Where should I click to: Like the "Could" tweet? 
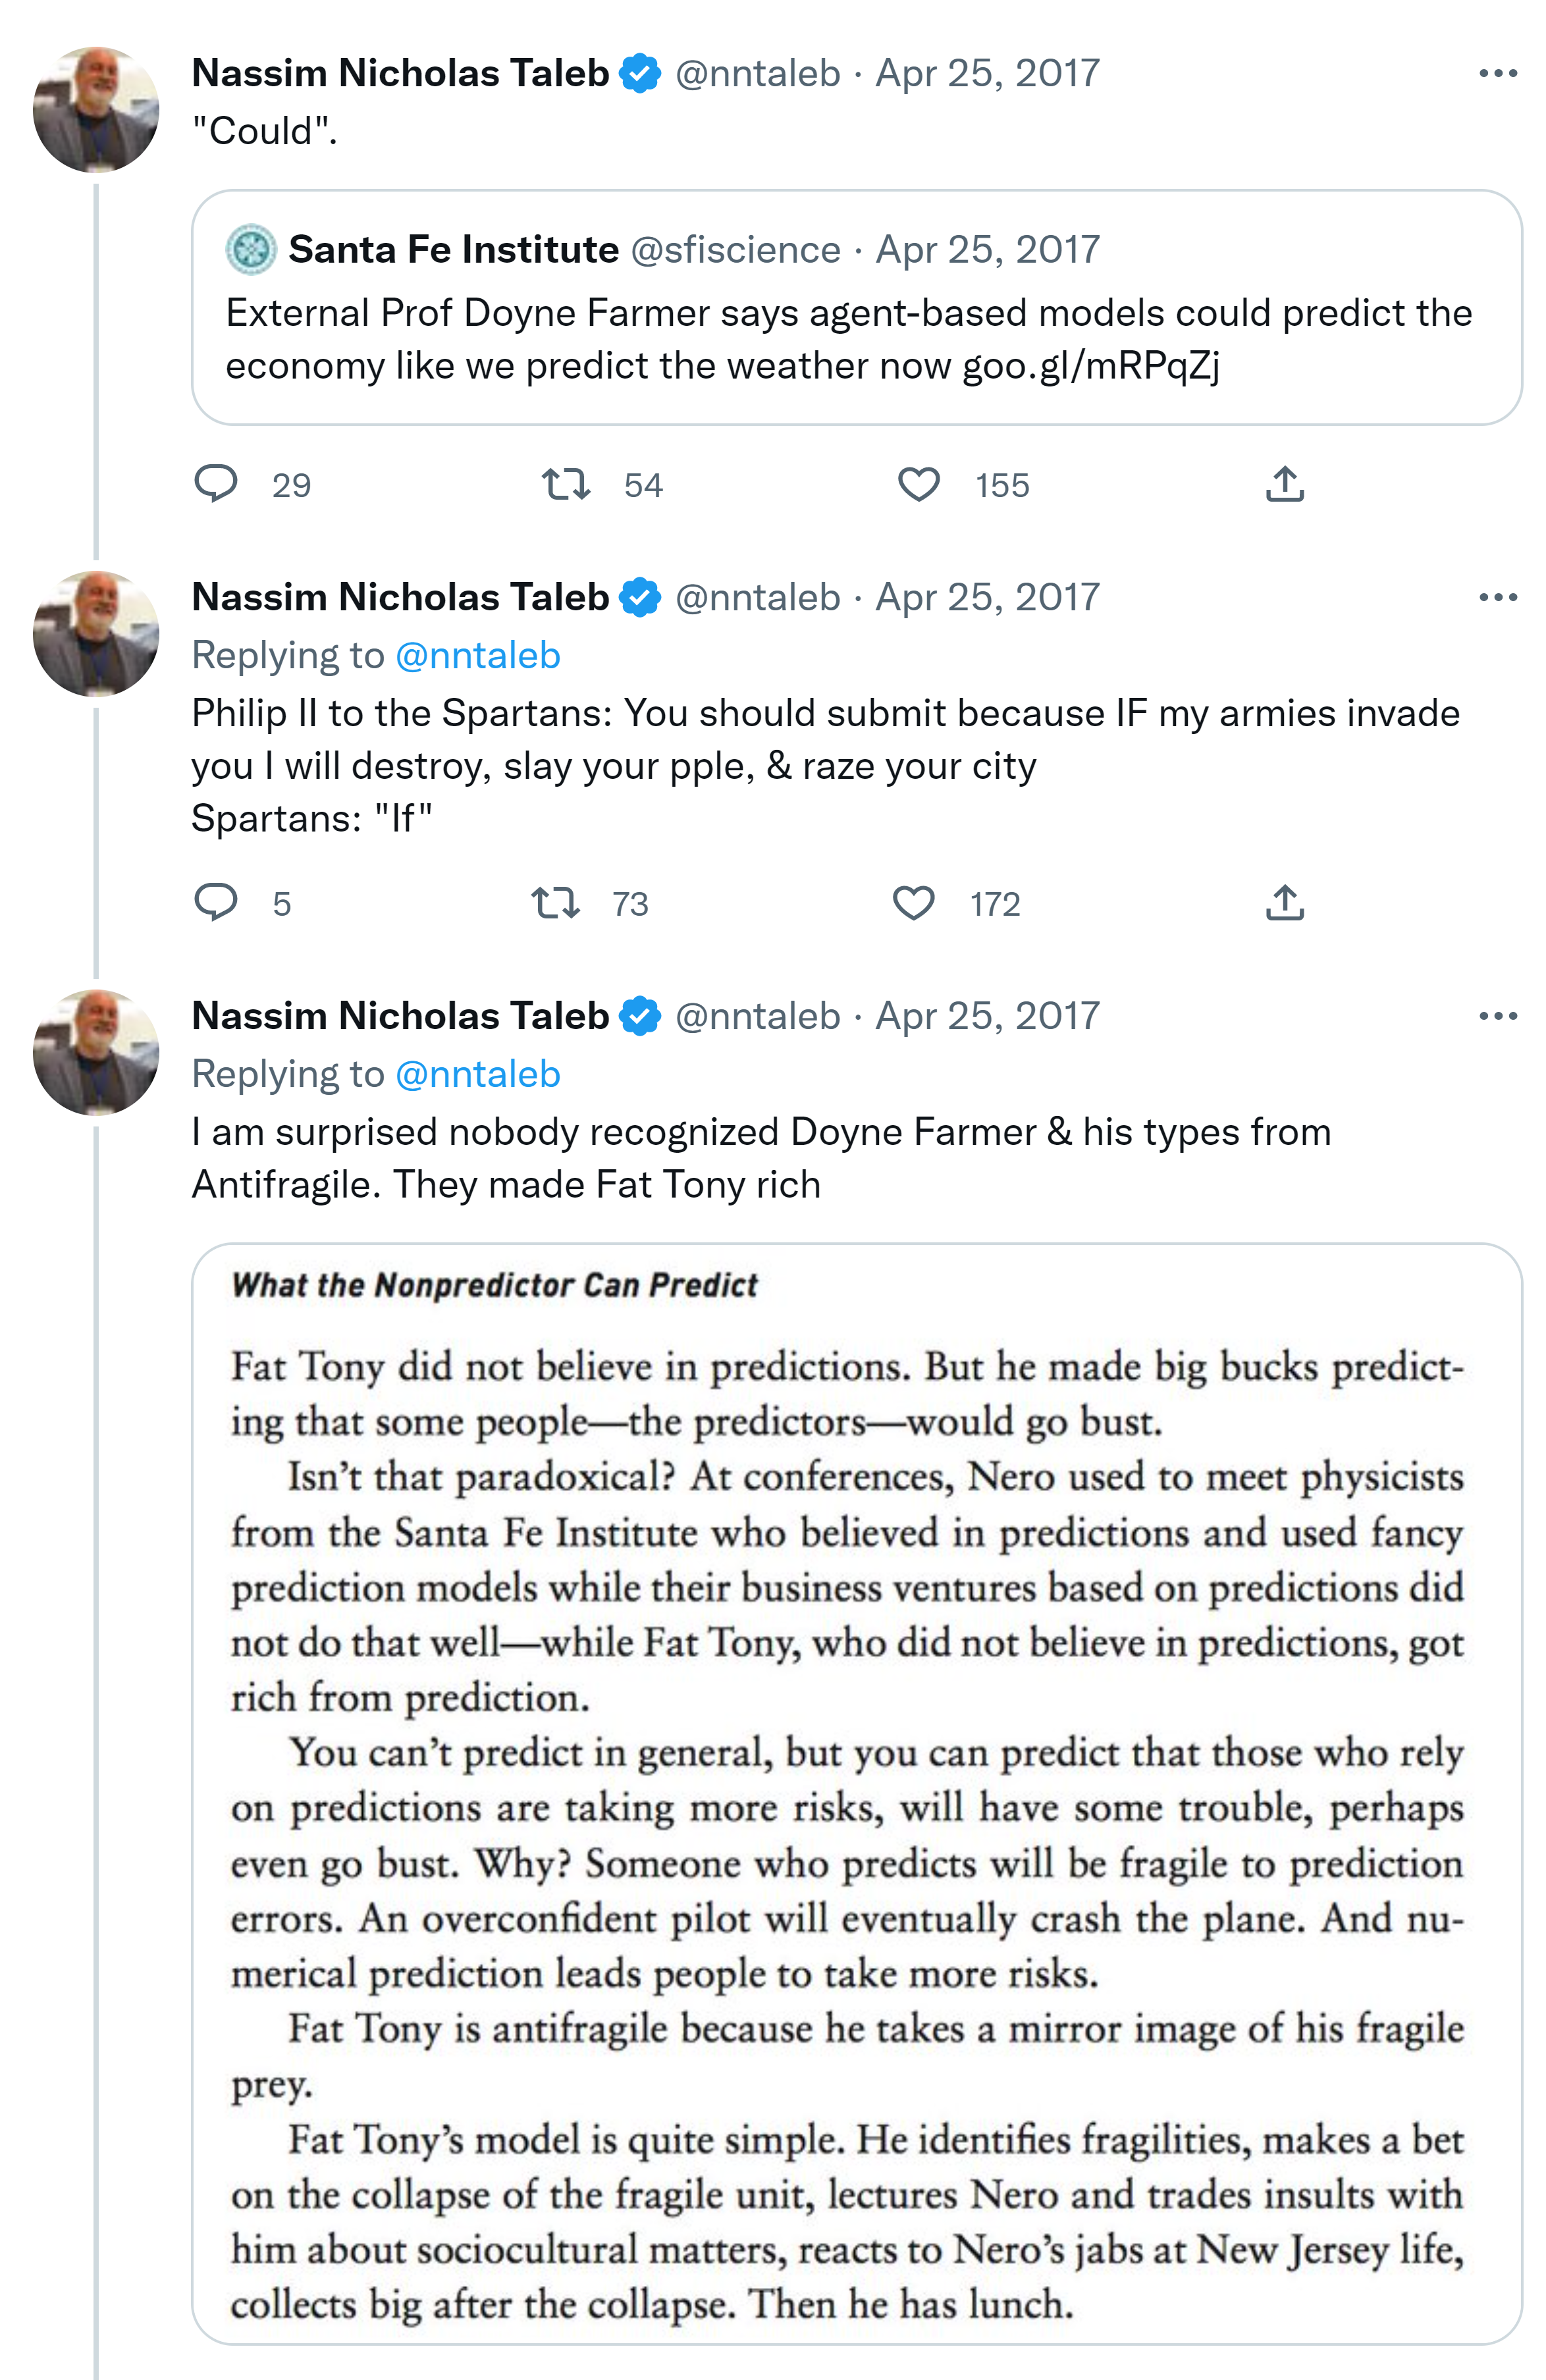point(918,484)
